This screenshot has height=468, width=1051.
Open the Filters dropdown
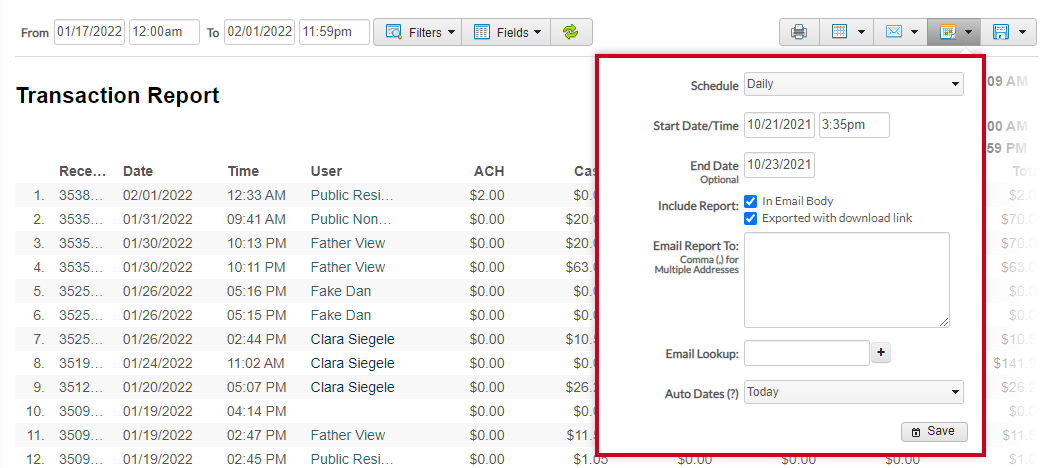point(417,32)
